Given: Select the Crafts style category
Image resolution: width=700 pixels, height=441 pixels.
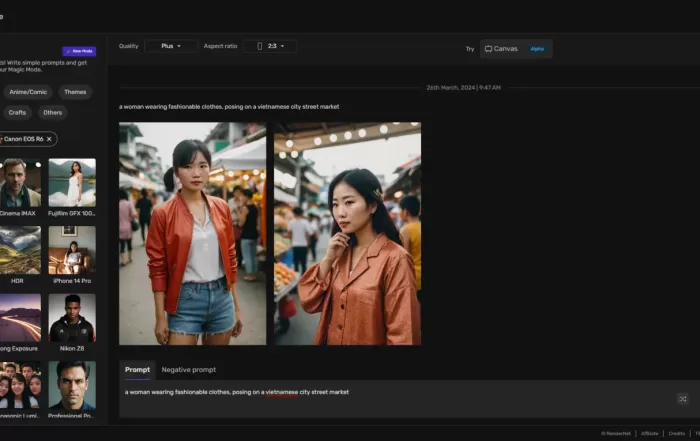Looking at the screenshot, I should click(17, 112).
